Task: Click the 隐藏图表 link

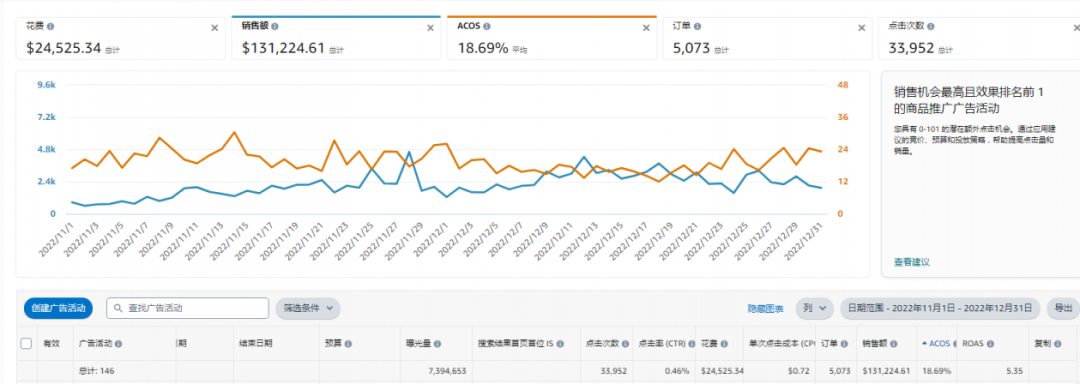Action: [x=766, y=308]
